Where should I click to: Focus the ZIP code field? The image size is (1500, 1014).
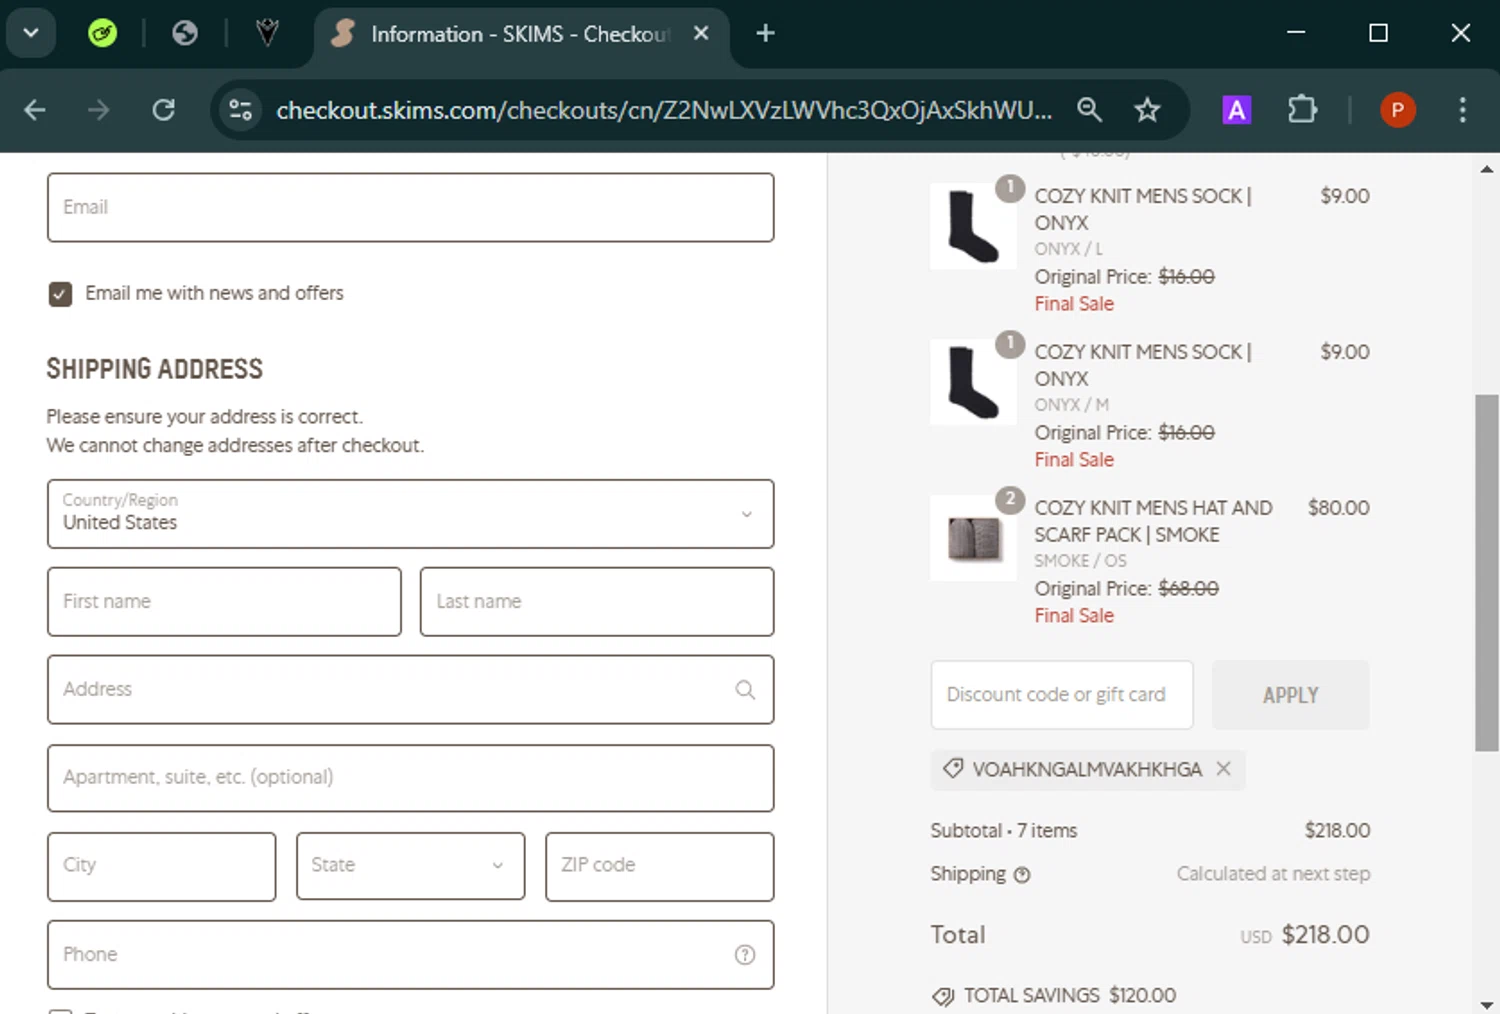pyautogui.click(x=659, y=866)
